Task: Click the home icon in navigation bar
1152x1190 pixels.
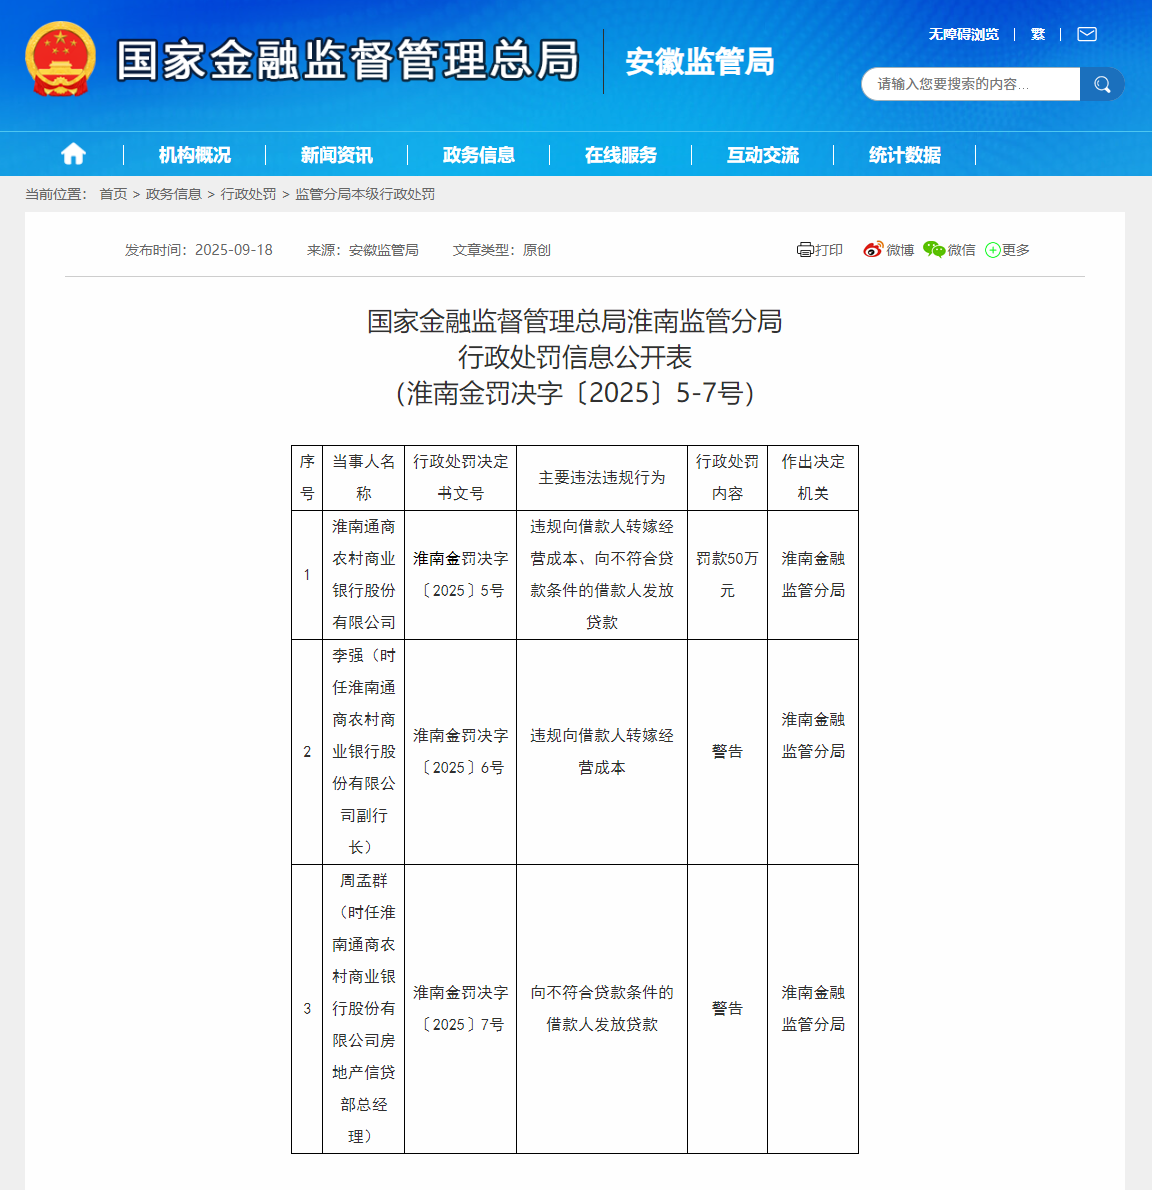Action: tap(73, 153)
